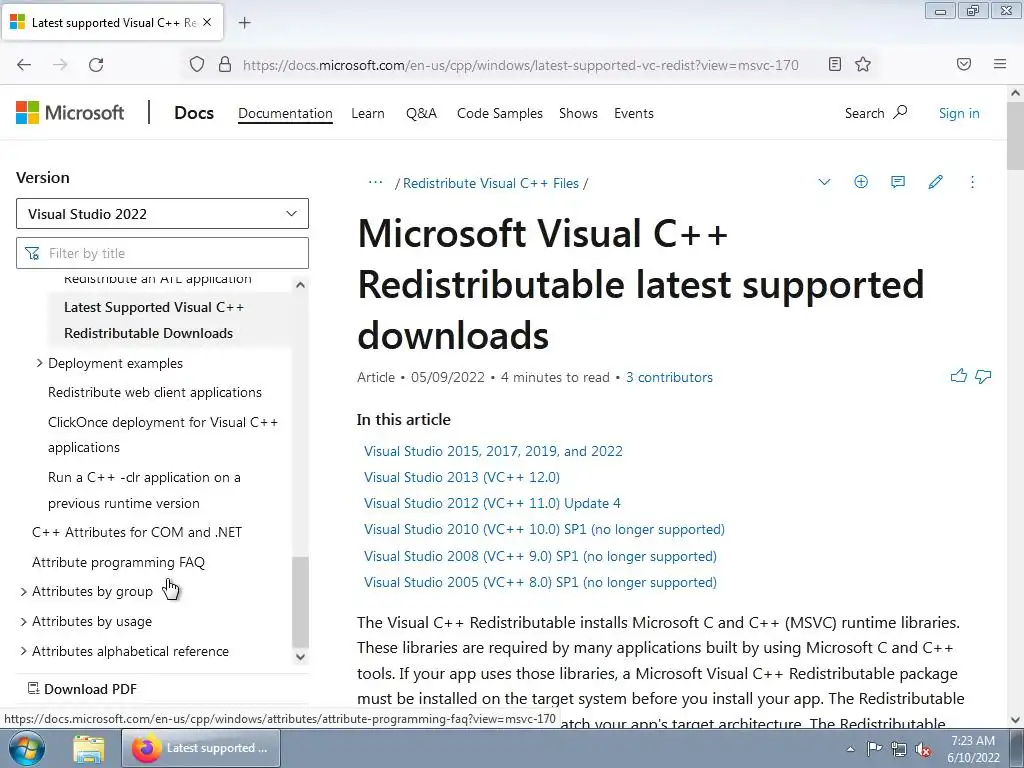Open the Events nav item

coord(633,113)
